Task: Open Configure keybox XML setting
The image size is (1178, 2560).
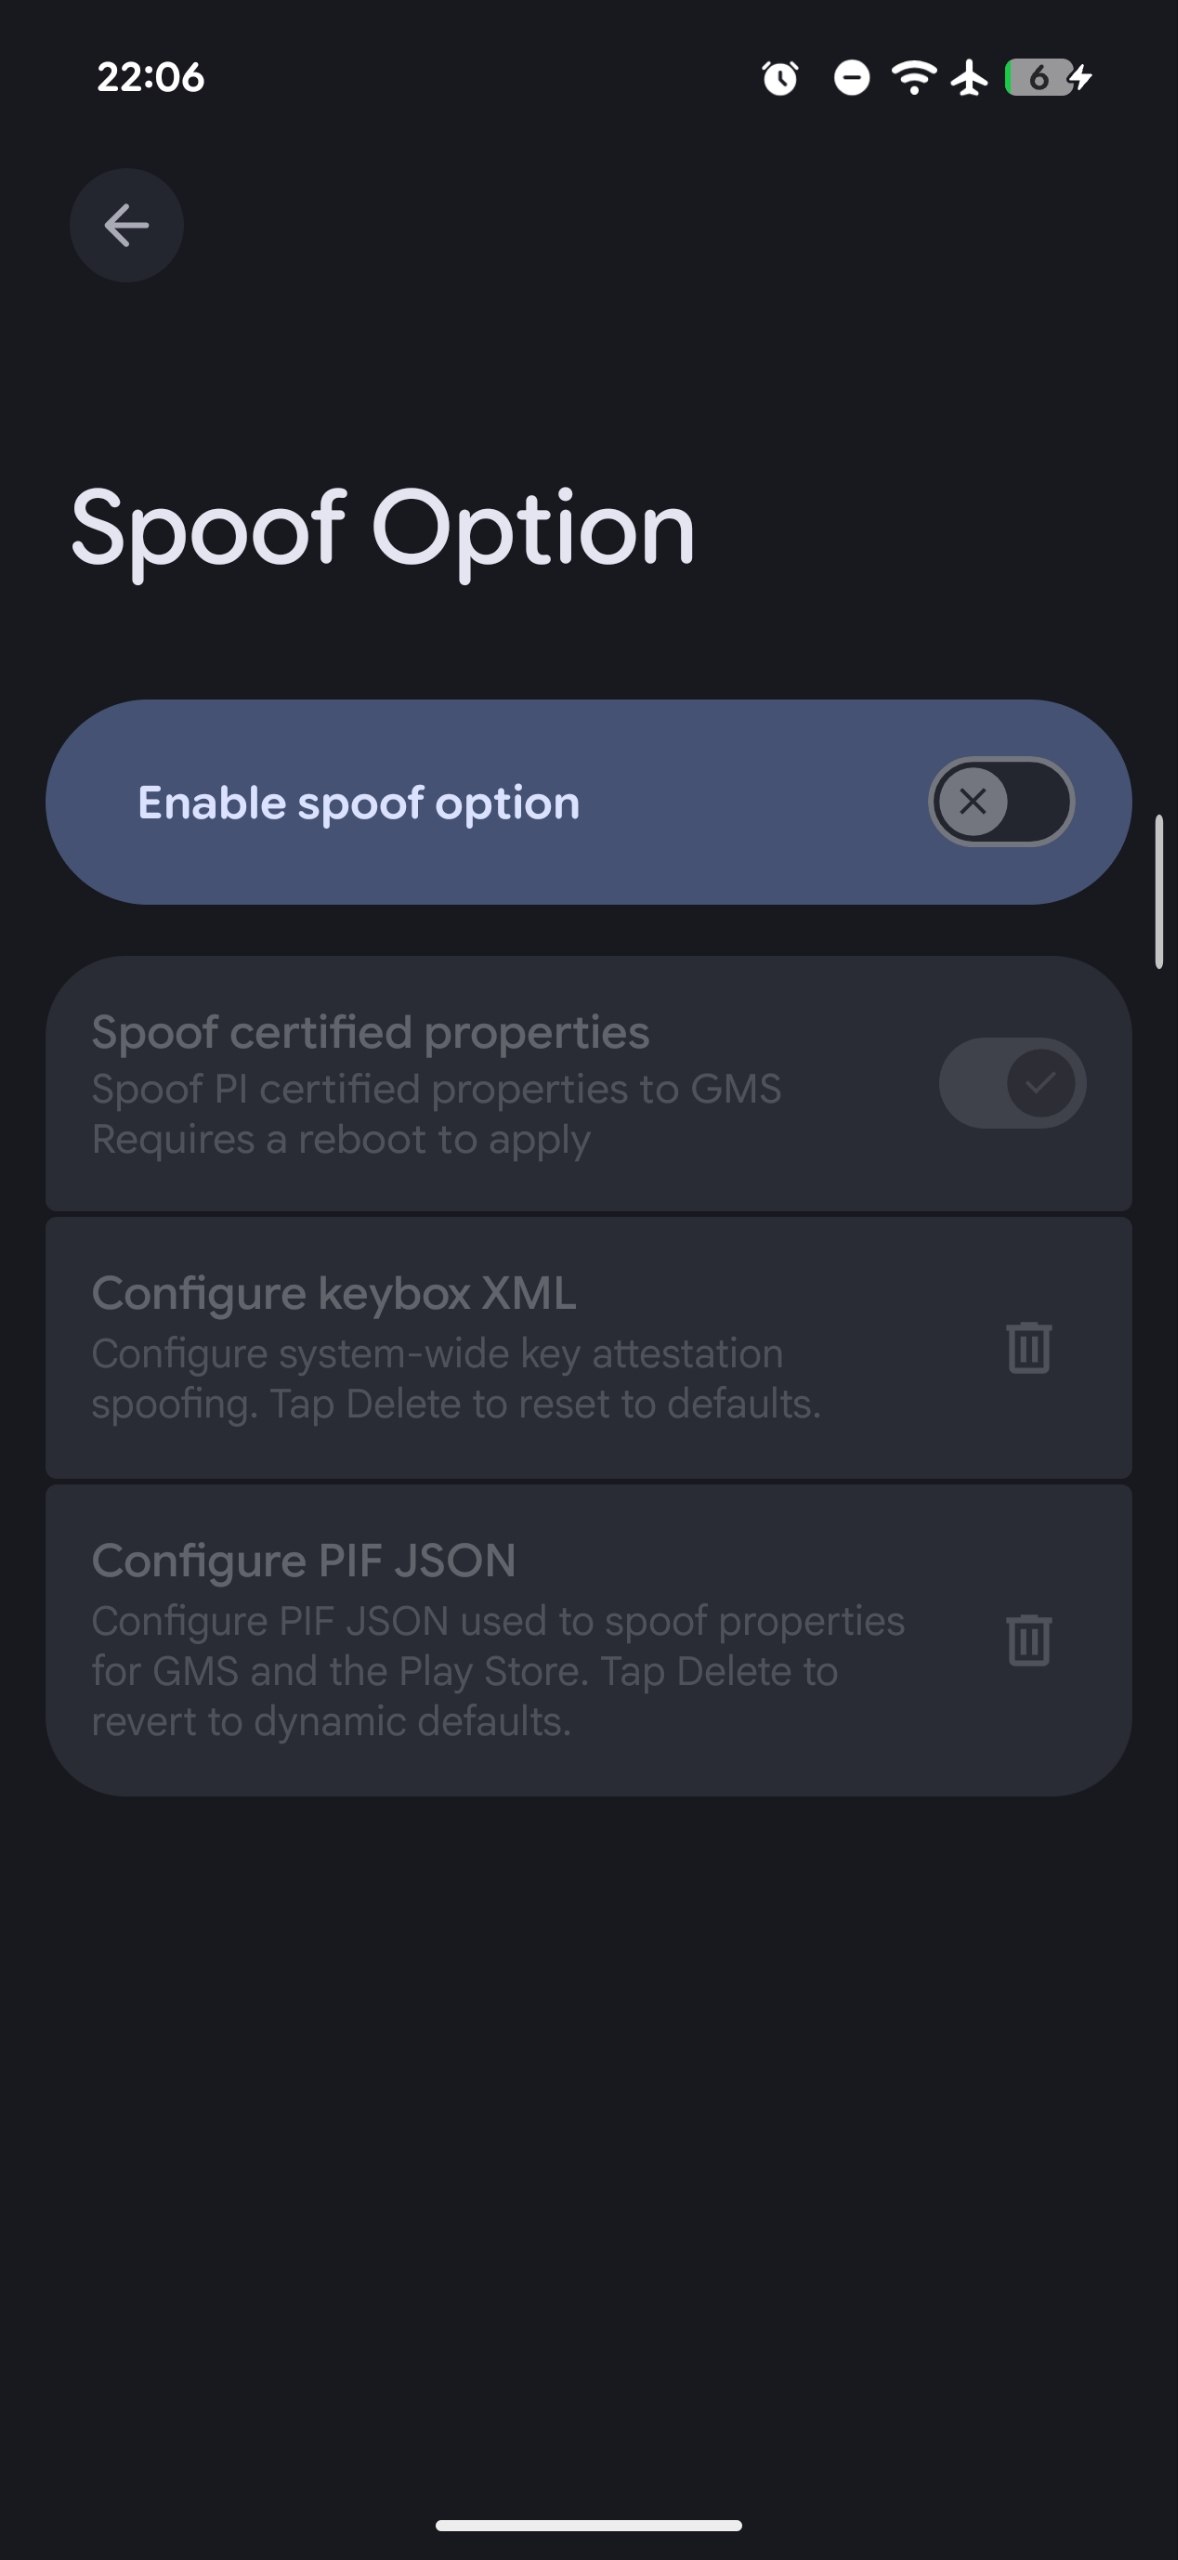Action: pos(588,1348)
